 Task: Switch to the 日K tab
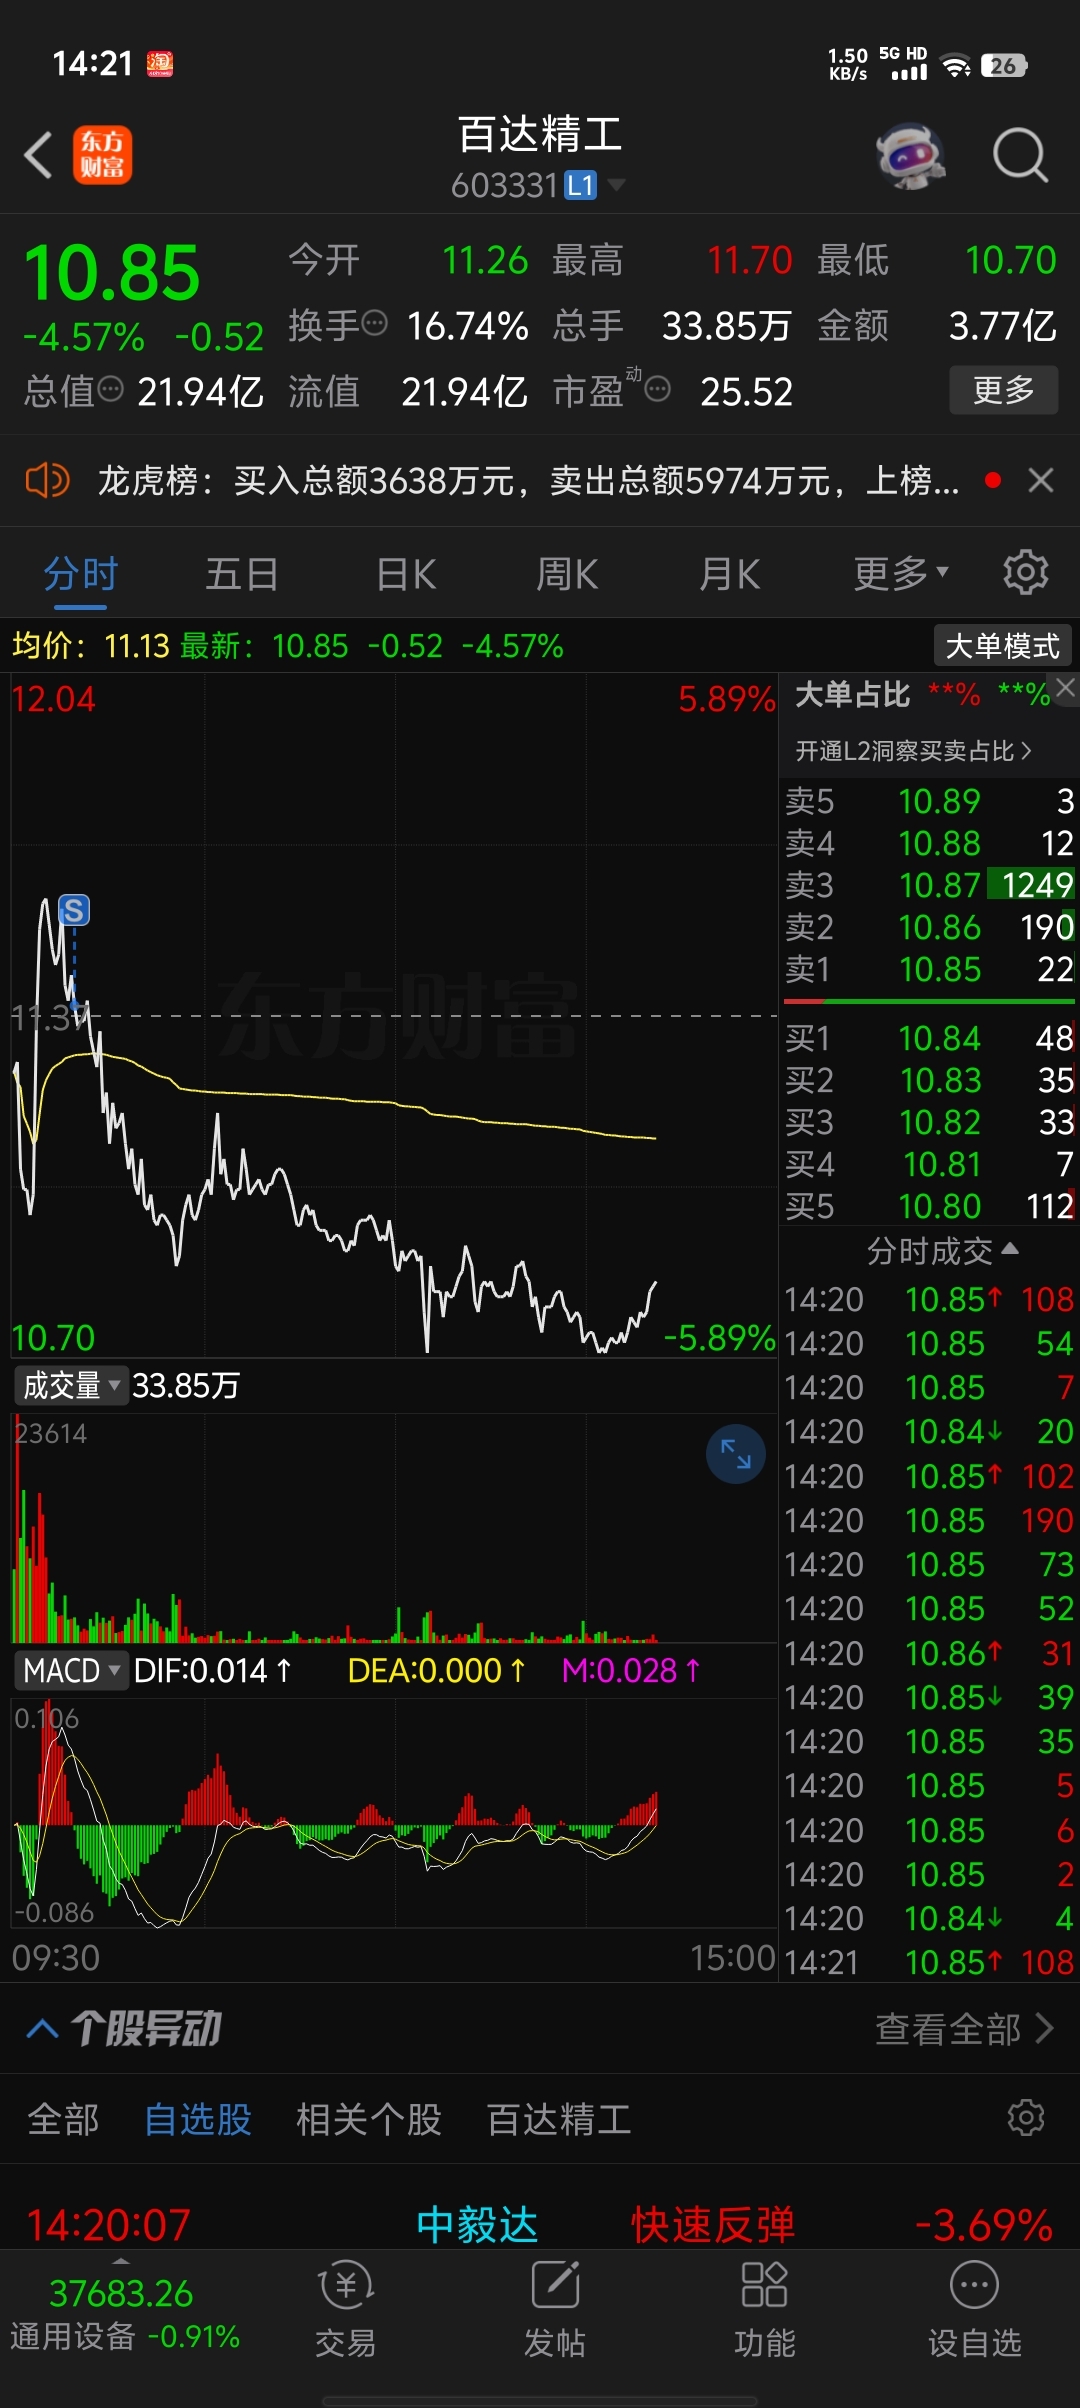[406, 574]
